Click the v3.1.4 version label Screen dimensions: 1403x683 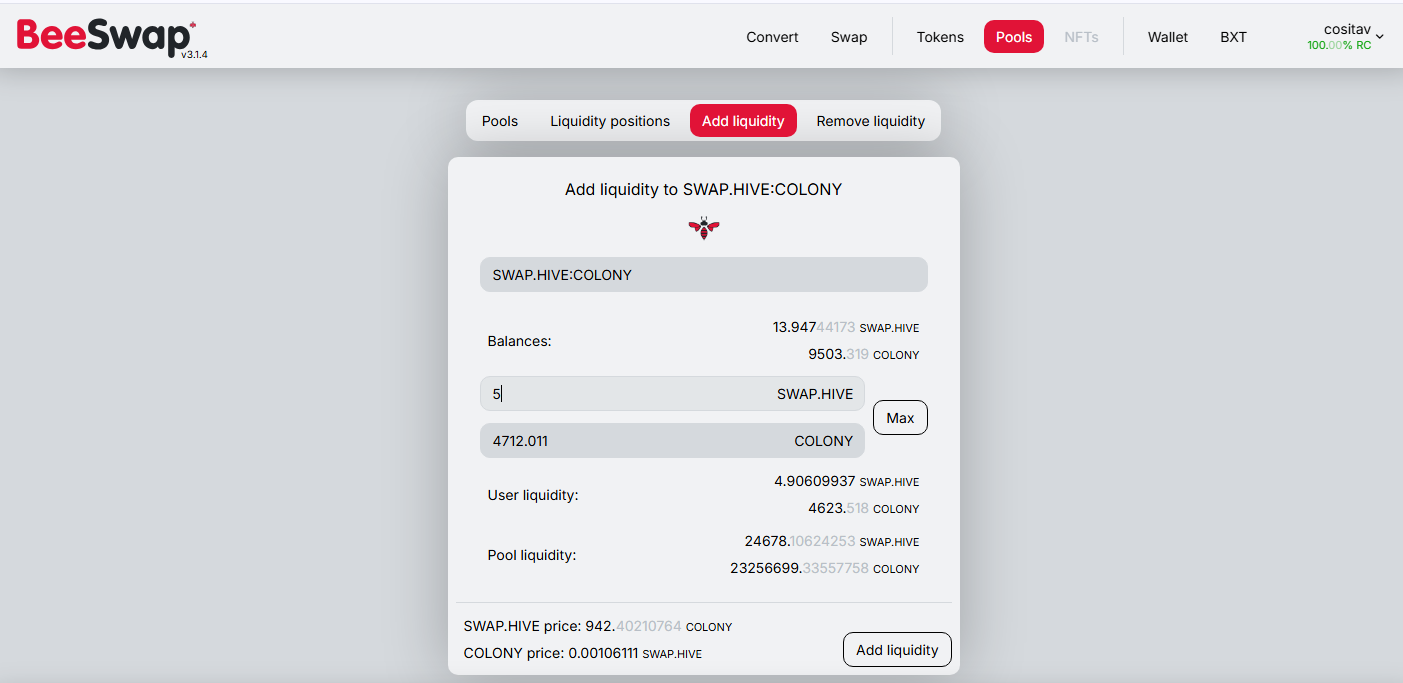pyautogui.click(x=194, y=54)
